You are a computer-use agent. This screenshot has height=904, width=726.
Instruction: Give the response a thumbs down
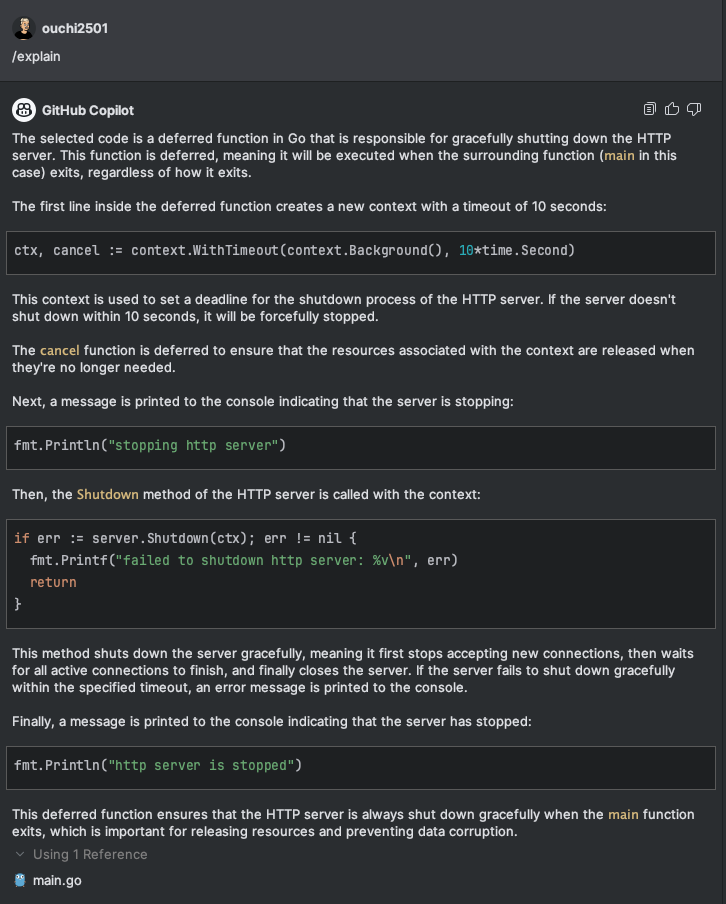tap(694, 109)
